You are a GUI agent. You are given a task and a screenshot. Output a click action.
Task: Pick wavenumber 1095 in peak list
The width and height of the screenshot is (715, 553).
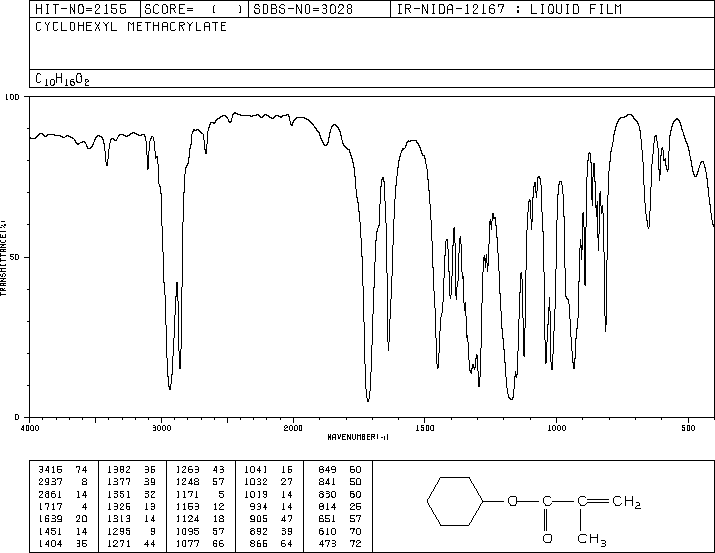(188, 531)
